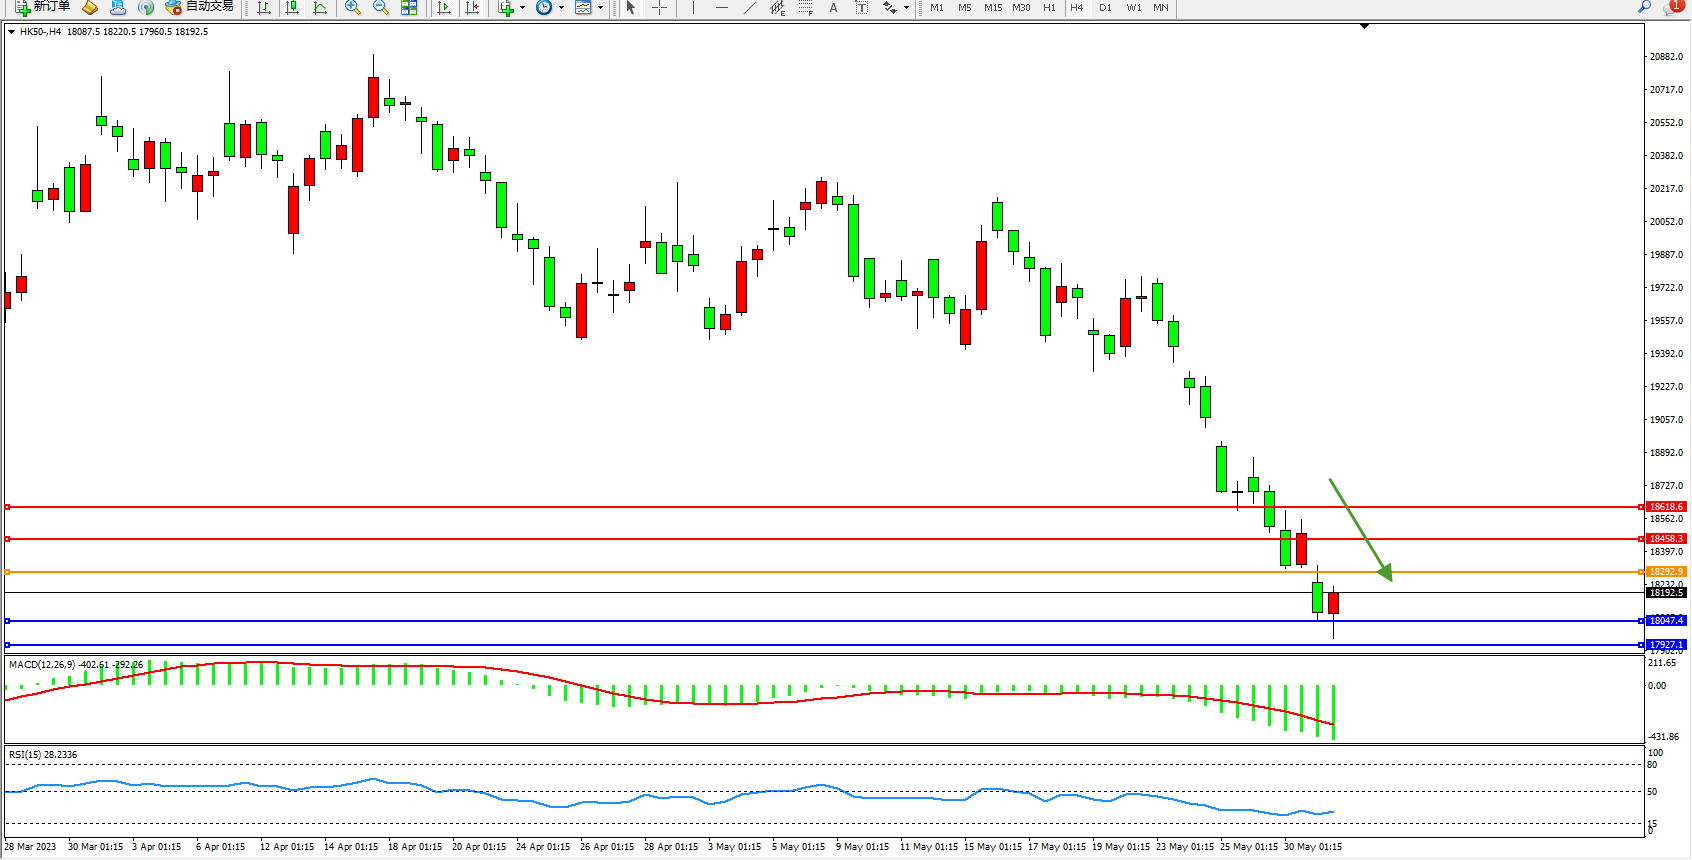Image resolution: width=1692 pixels, height=860 pixels.
Task: Switch chart to candlestick mode
Action: pyautogui.click(x=292, y=8)
